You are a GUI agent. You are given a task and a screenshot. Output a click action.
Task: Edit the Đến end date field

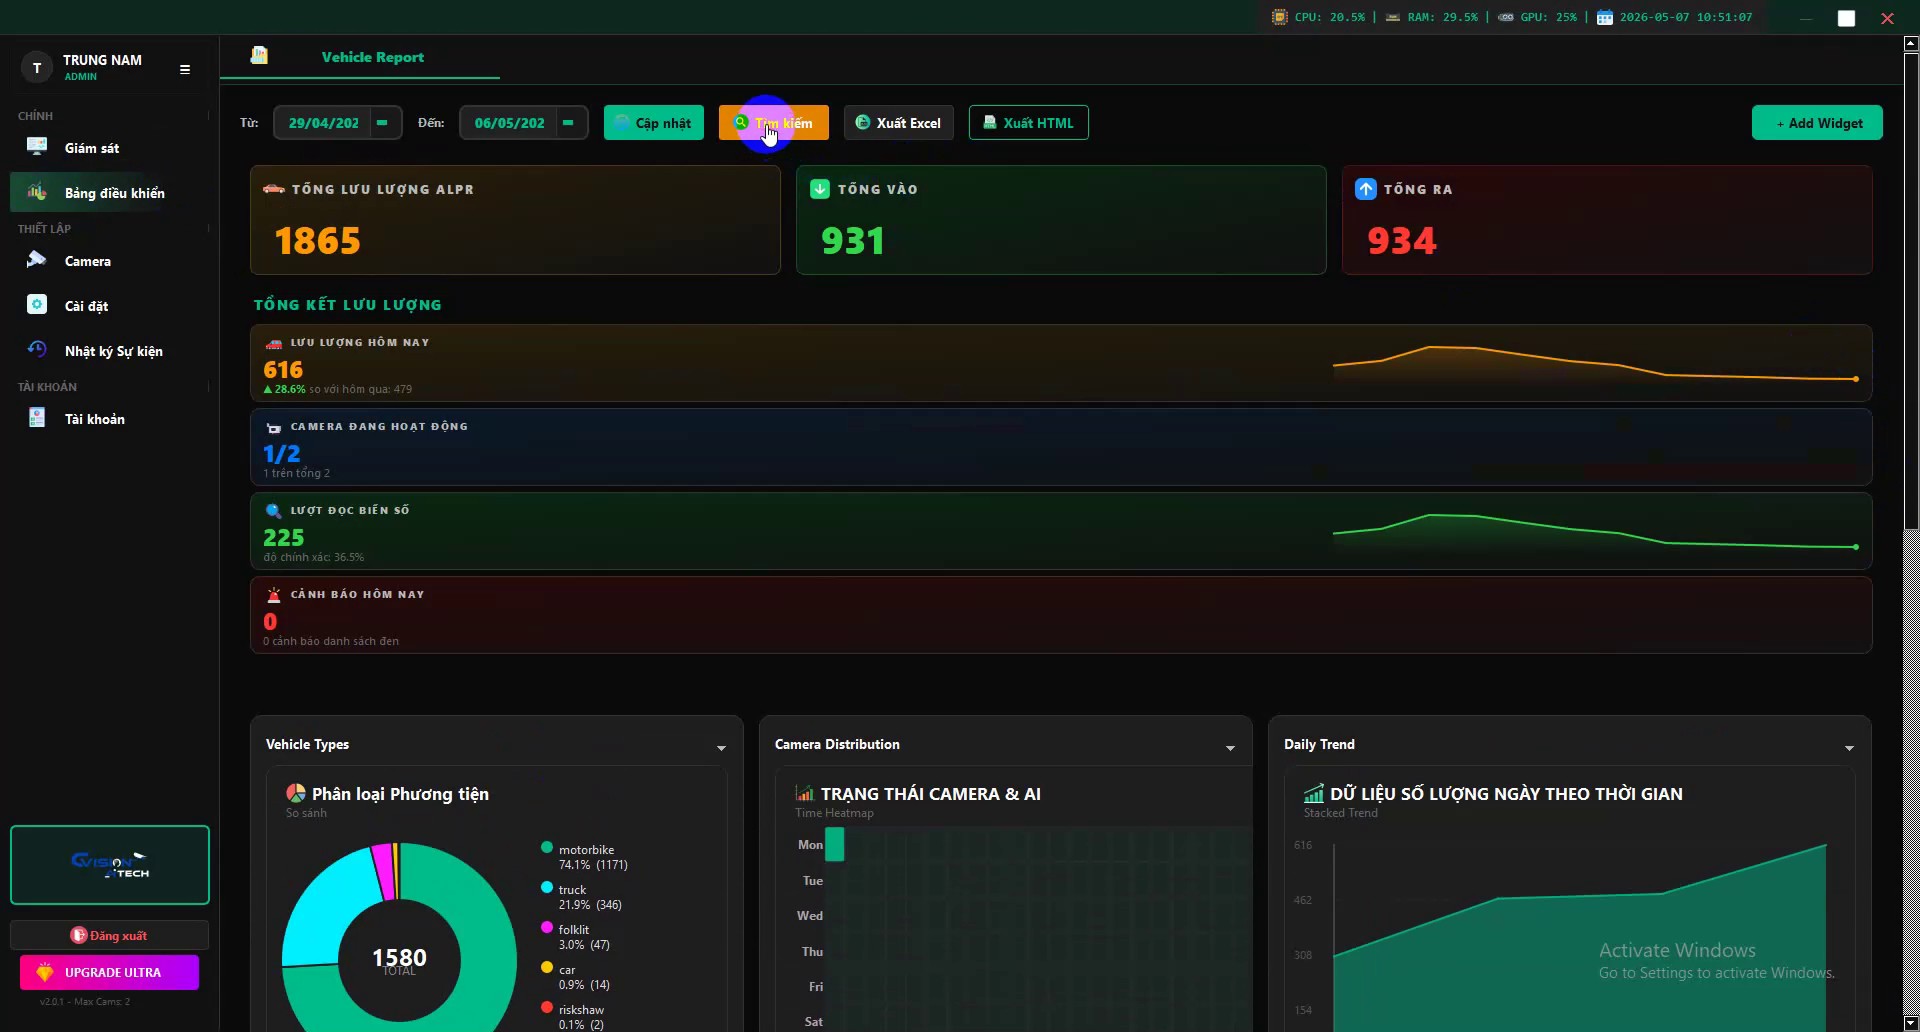click(x=509, y=123)
